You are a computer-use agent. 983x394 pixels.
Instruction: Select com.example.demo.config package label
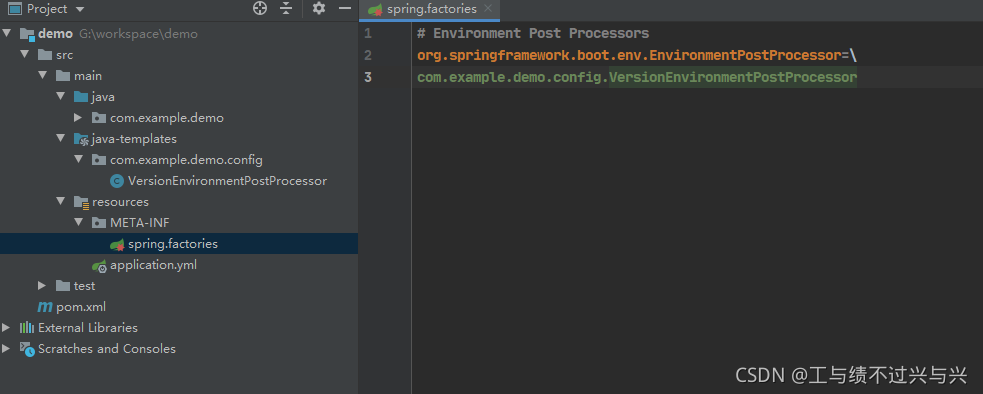tap(186, 160)
